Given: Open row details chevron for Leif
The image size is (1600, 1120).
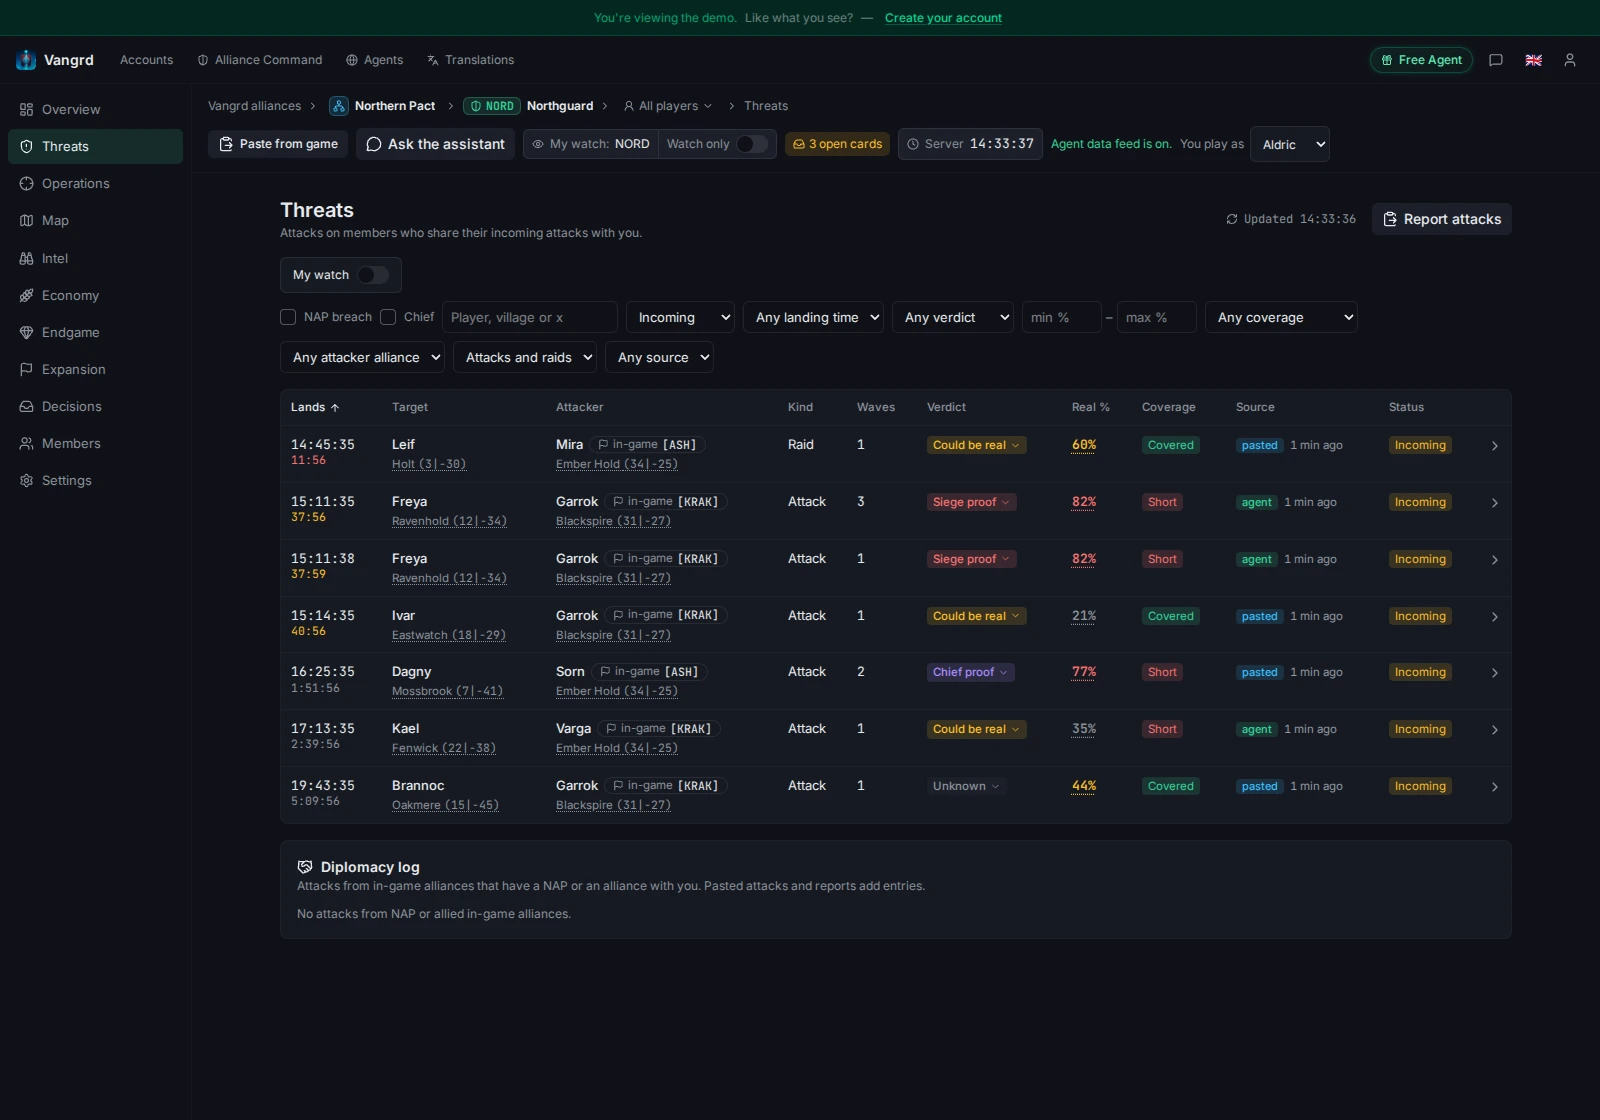Looking at the screenshot, I should tap(1494, 446).
